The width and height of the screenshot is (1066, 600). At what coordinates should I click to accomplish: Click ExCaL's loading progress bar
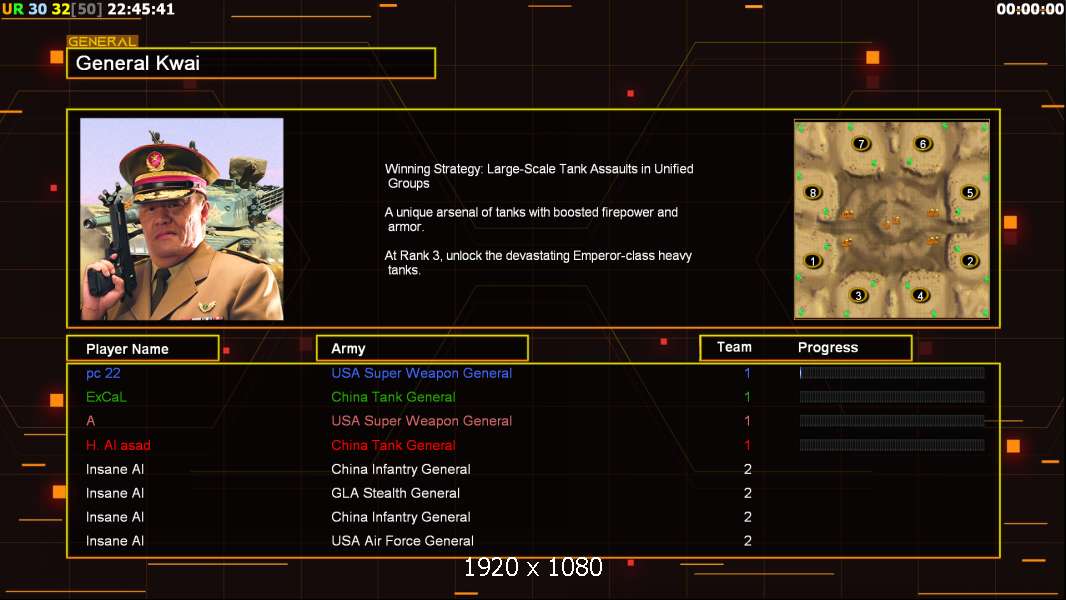point(892,397)
